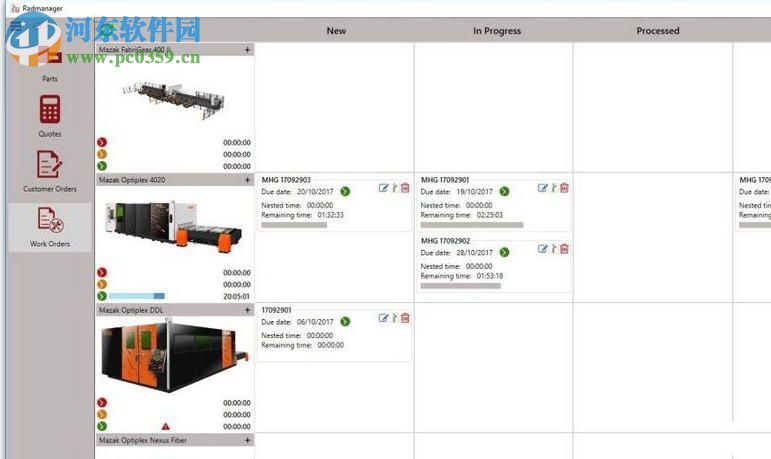Add order to Mazak Optiplex DDL plus
The width and height of the screenshot is (771, 459).
[247, 310]
